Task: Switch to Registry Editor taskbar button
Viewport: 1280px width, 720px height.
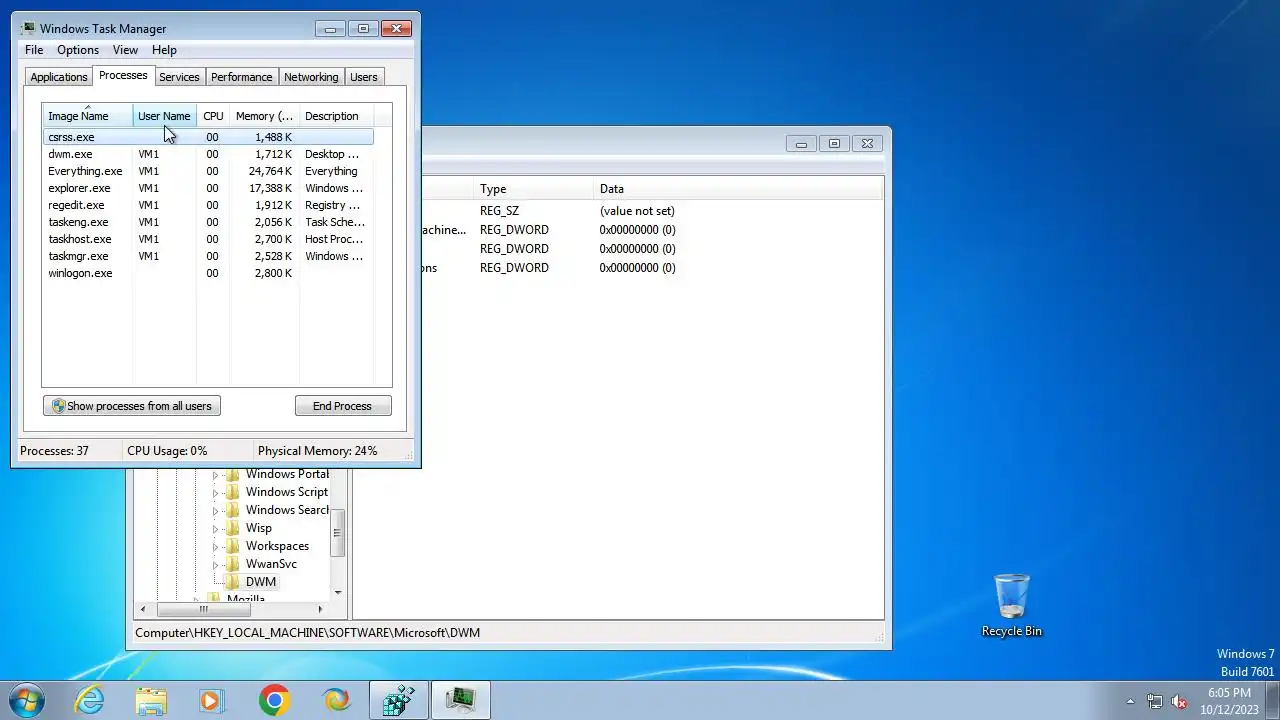Action: pos(399,701)
